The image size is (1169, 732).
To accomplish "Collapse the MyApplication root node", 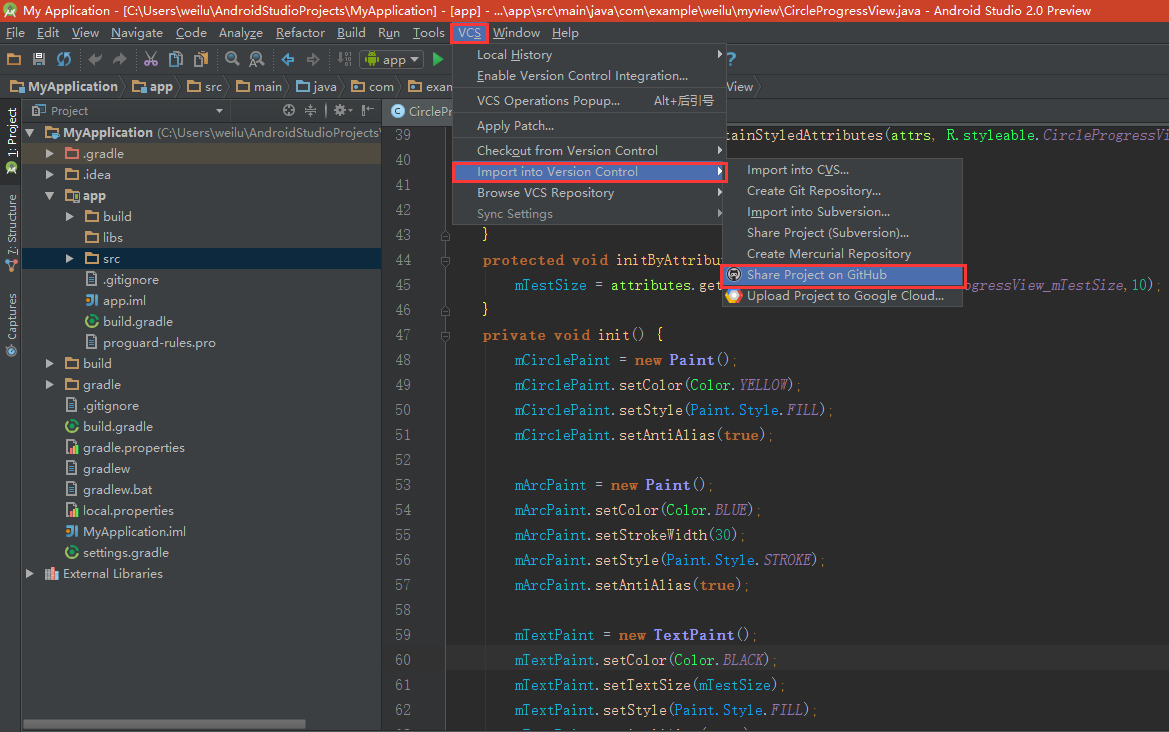I will (30, 133).
